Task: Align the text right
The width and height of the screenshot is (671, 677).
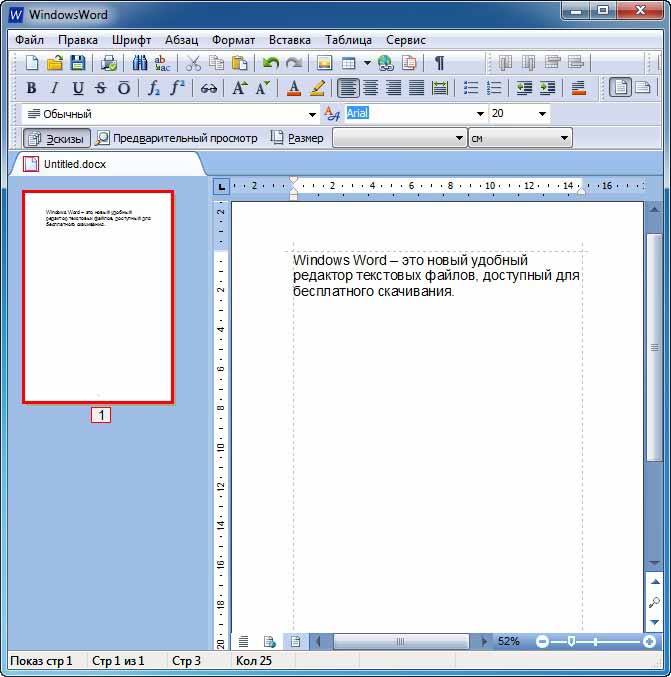Action: coord(393,88)
